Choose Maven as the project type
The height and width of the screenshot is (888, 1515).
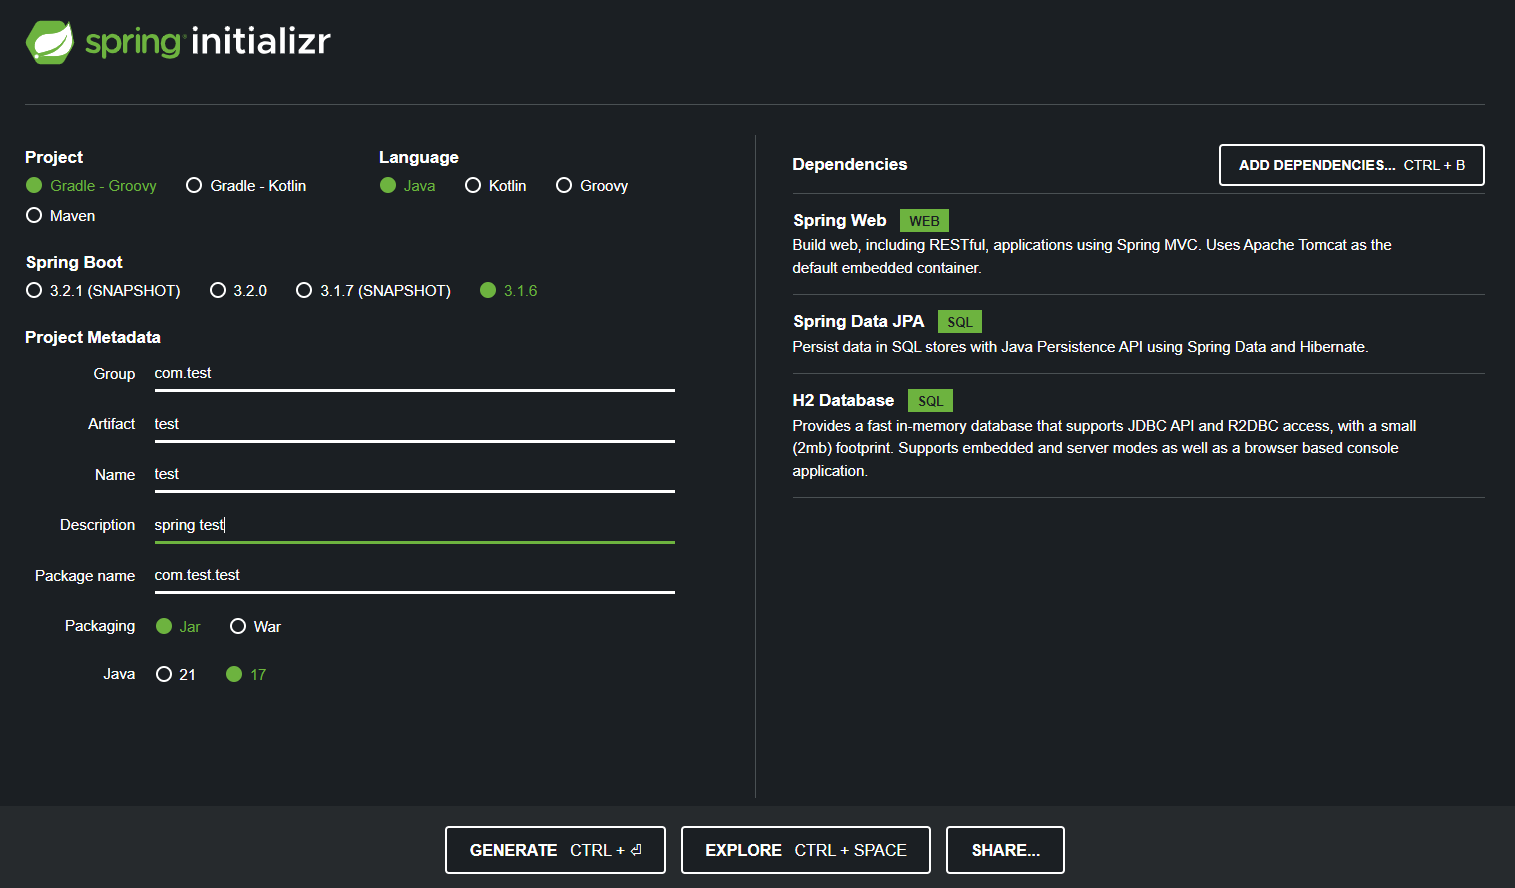[x=60, y=216]
